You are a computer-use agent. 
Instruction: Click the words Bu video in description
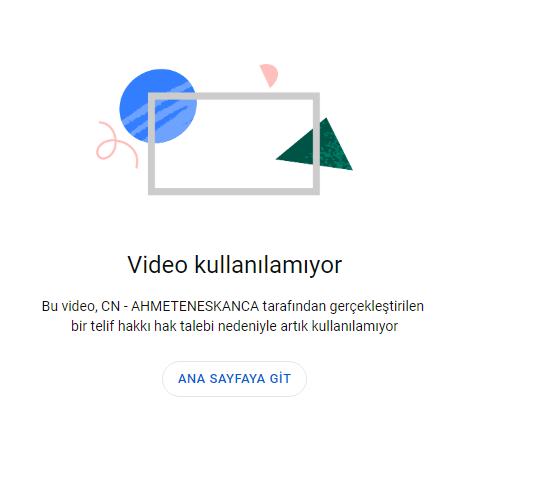69,306
